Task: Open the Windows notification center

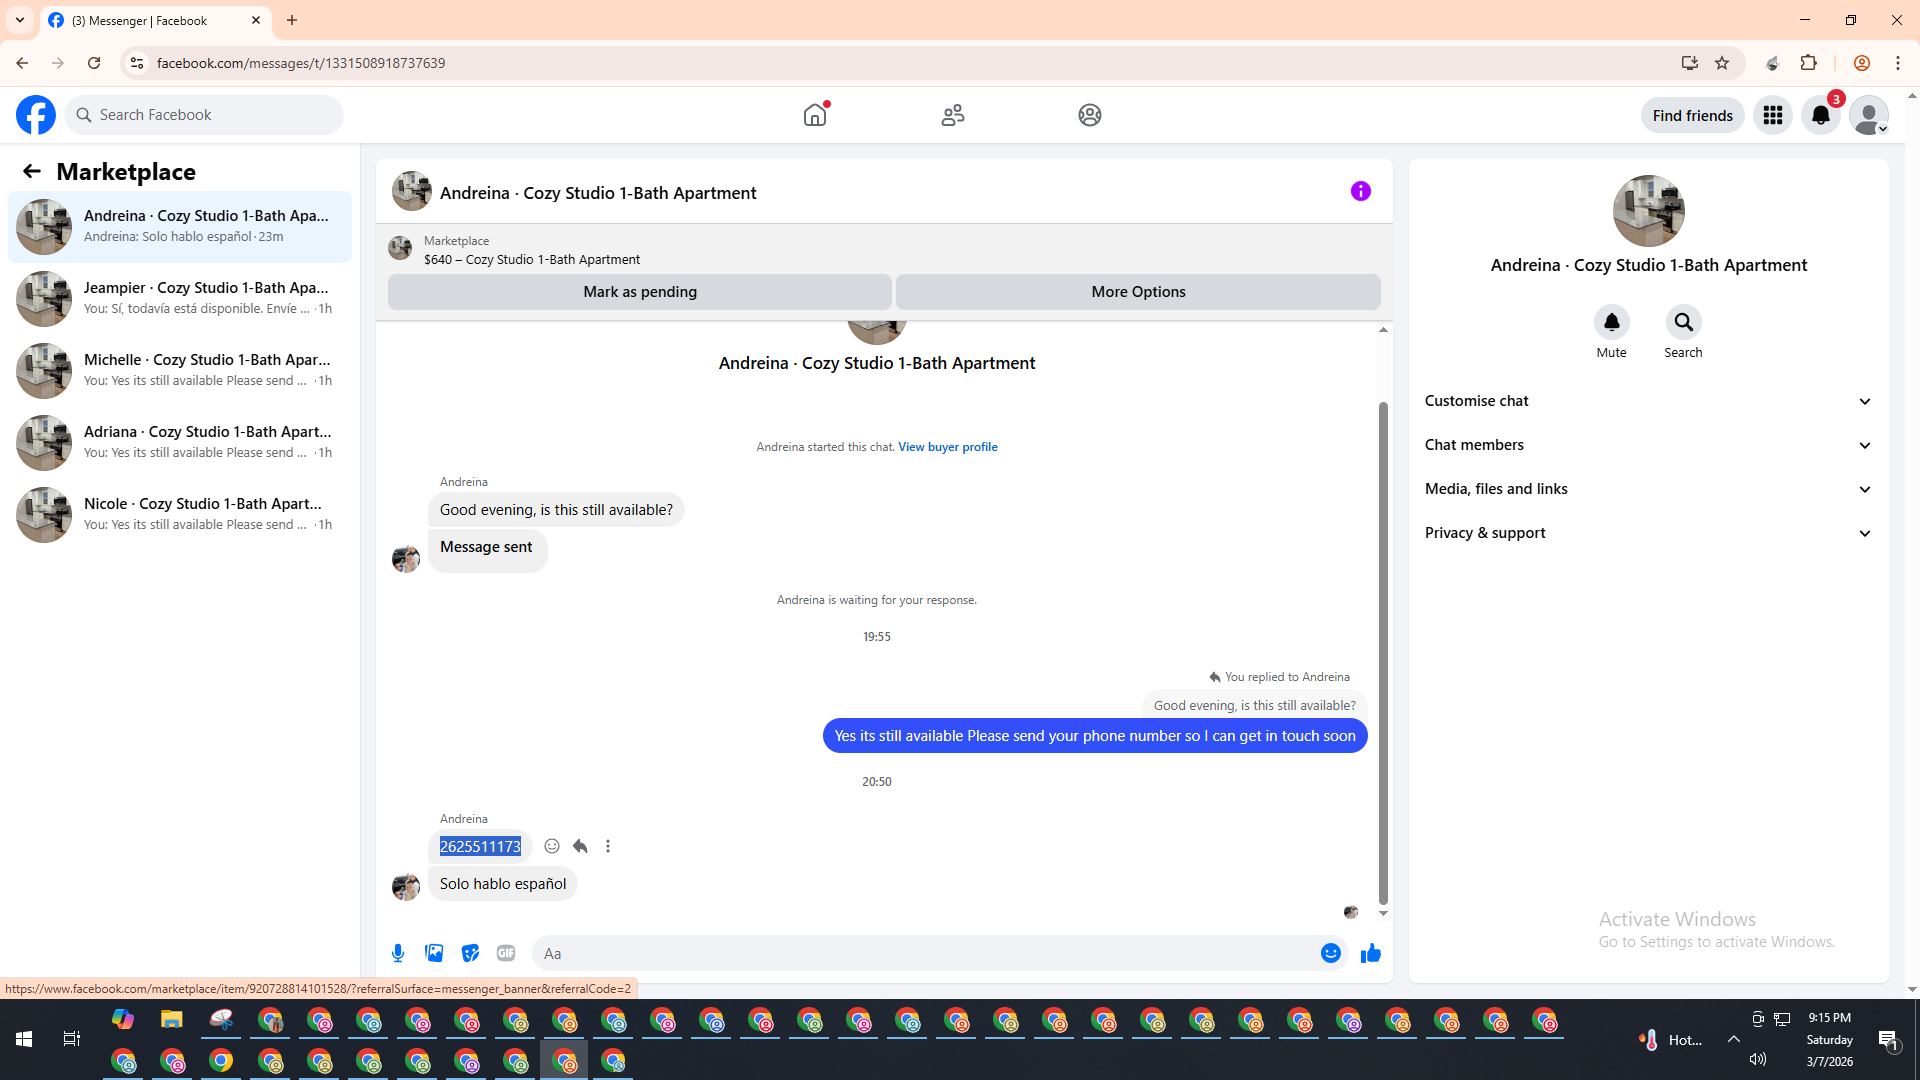Action: (x=1889, y=1040)
